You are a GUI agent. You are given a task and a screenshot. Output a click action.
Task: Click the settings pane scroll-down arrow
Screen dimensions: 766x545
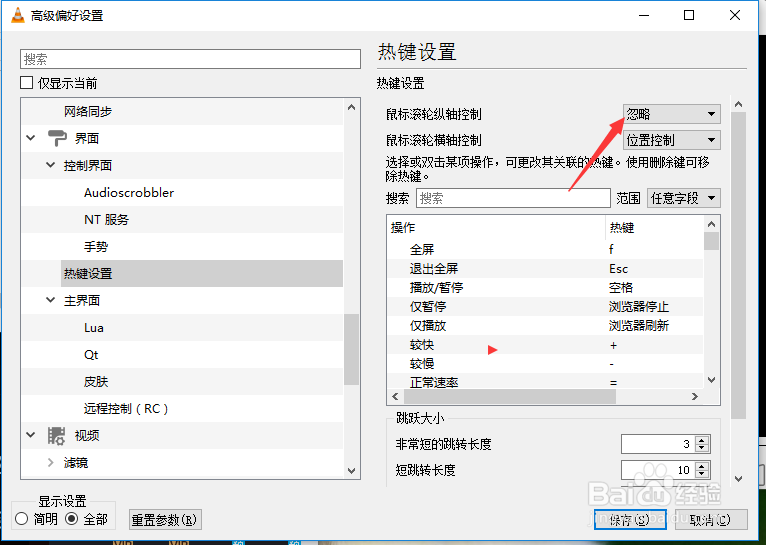[x=739, y=479]
